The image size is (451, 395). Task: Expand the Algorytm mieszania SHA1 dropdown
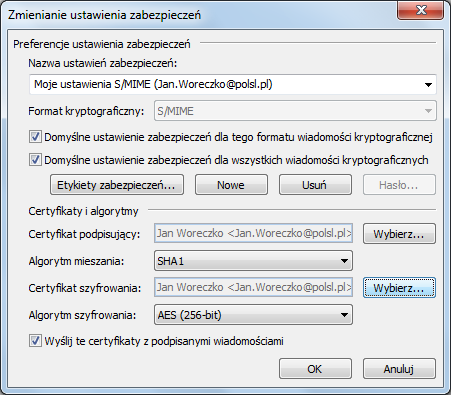click(x=253, y=261)
